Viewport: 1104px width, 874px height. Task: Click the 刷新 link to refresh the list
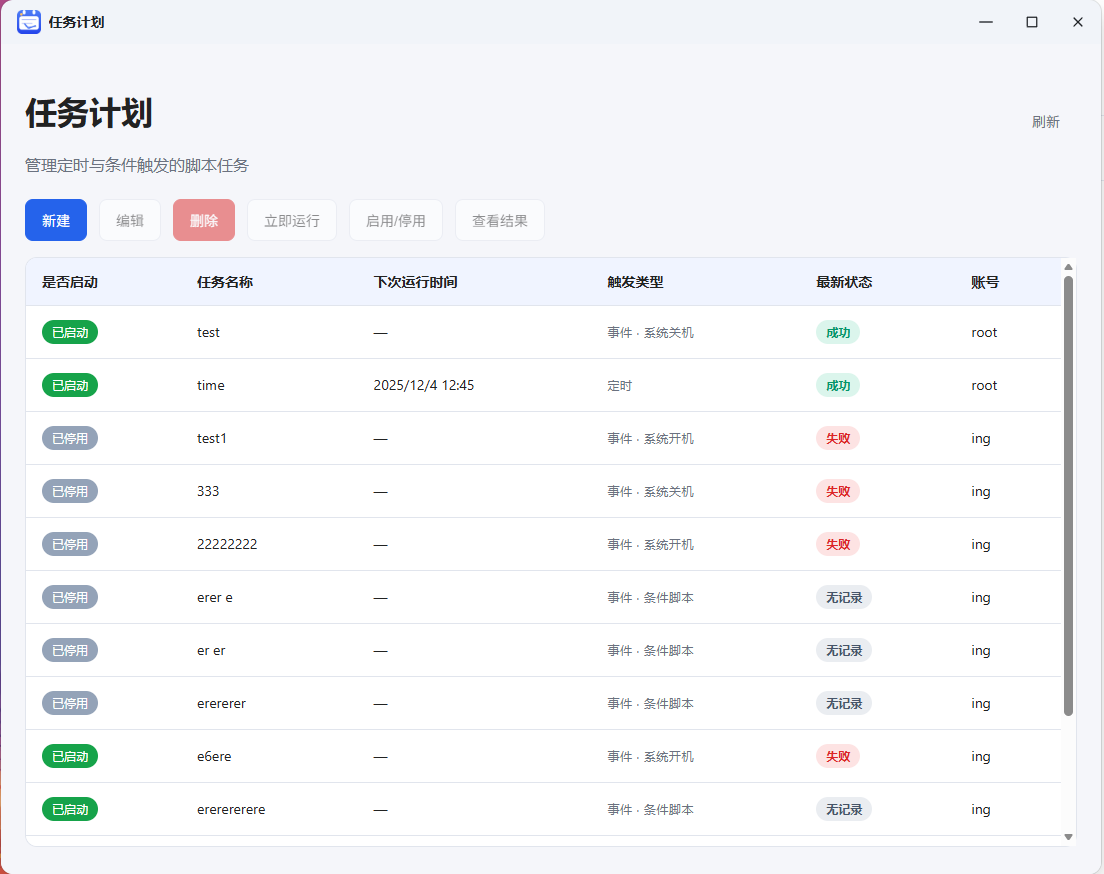click(x=1046, y=121)
